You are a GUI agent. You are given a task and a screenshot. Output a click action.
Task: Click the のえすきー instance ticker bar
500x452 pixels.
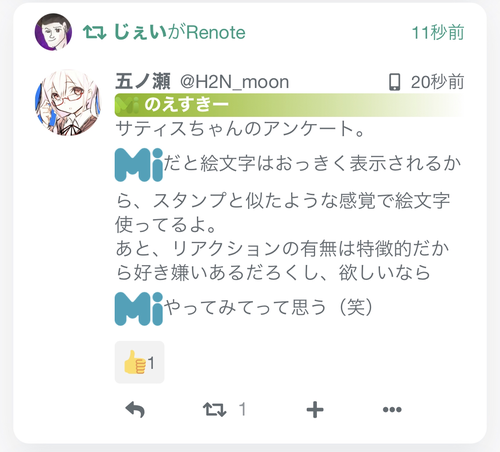[x=290, y=105]
